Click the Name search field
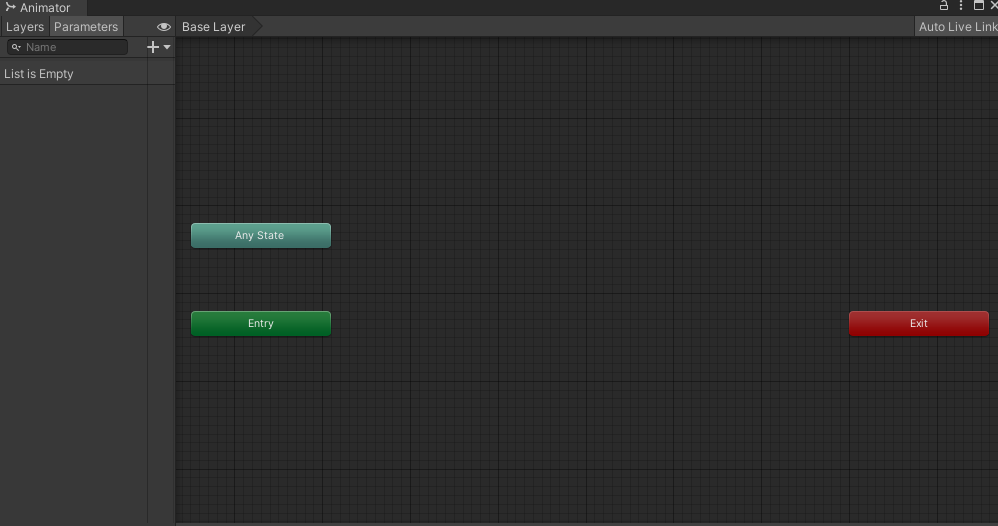998x526 pixels. click(67, 47)
